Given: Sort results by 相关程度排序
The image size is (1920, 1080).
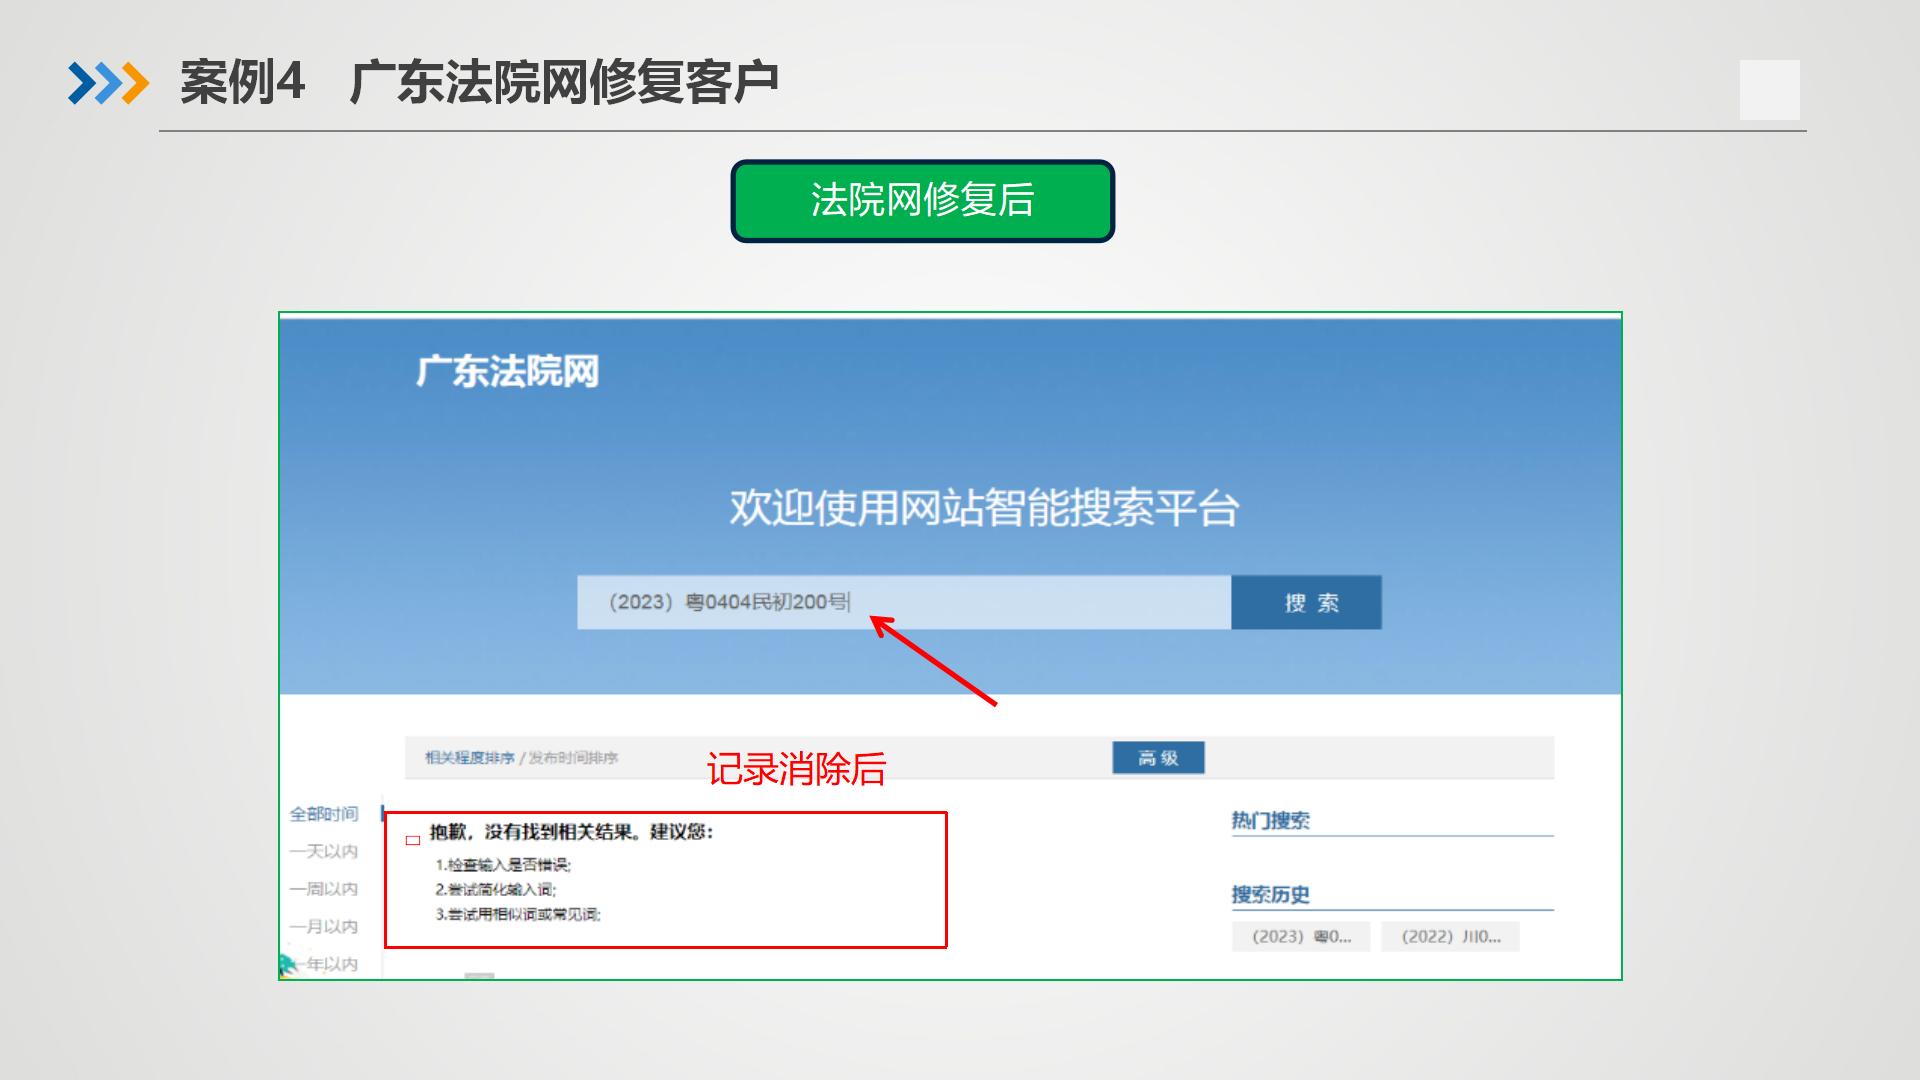Looking at the screenshot, I should click(469, 758).
